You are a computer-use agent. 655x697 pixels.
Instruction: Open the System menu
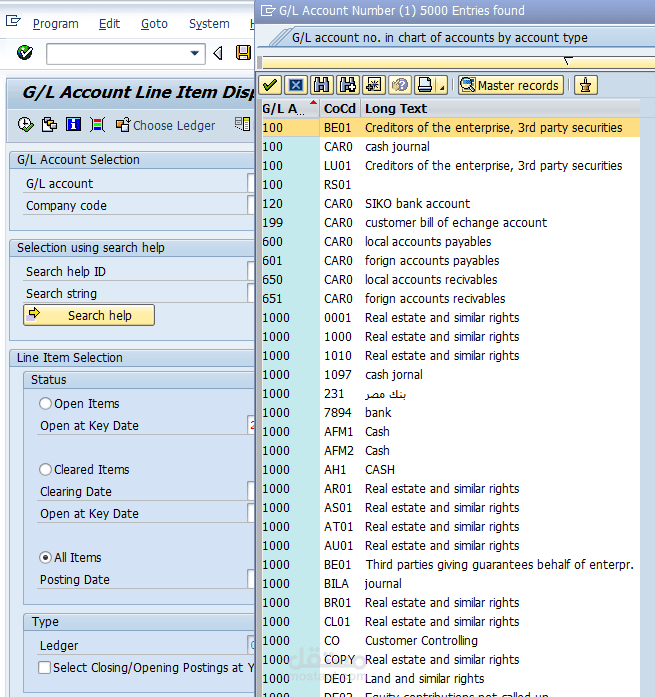[209, 24]
